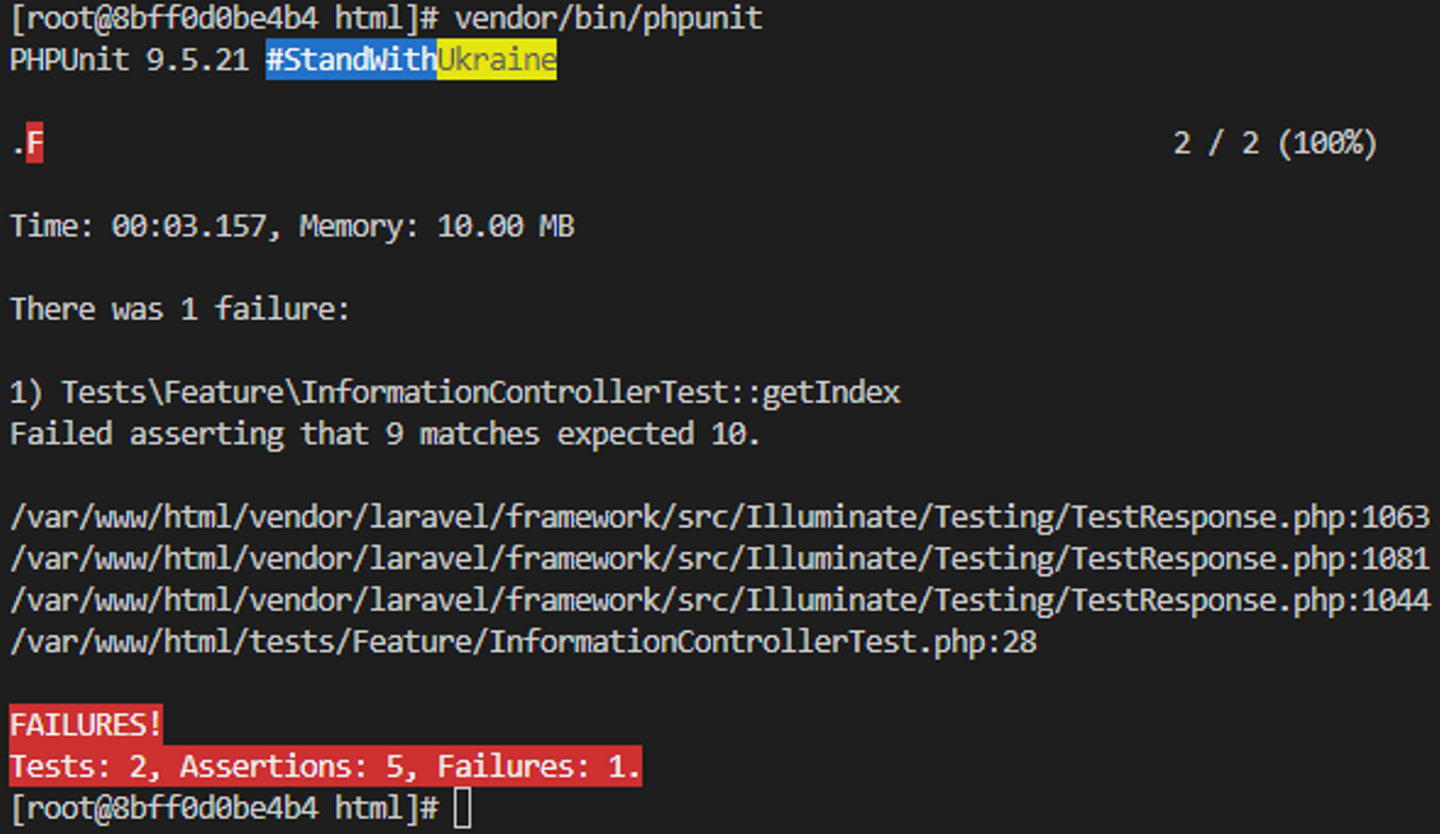This screenshot has height=834, width=1440.
Task: Open the TestResponse.php:1081 file path link
Action: pos(720,558)
